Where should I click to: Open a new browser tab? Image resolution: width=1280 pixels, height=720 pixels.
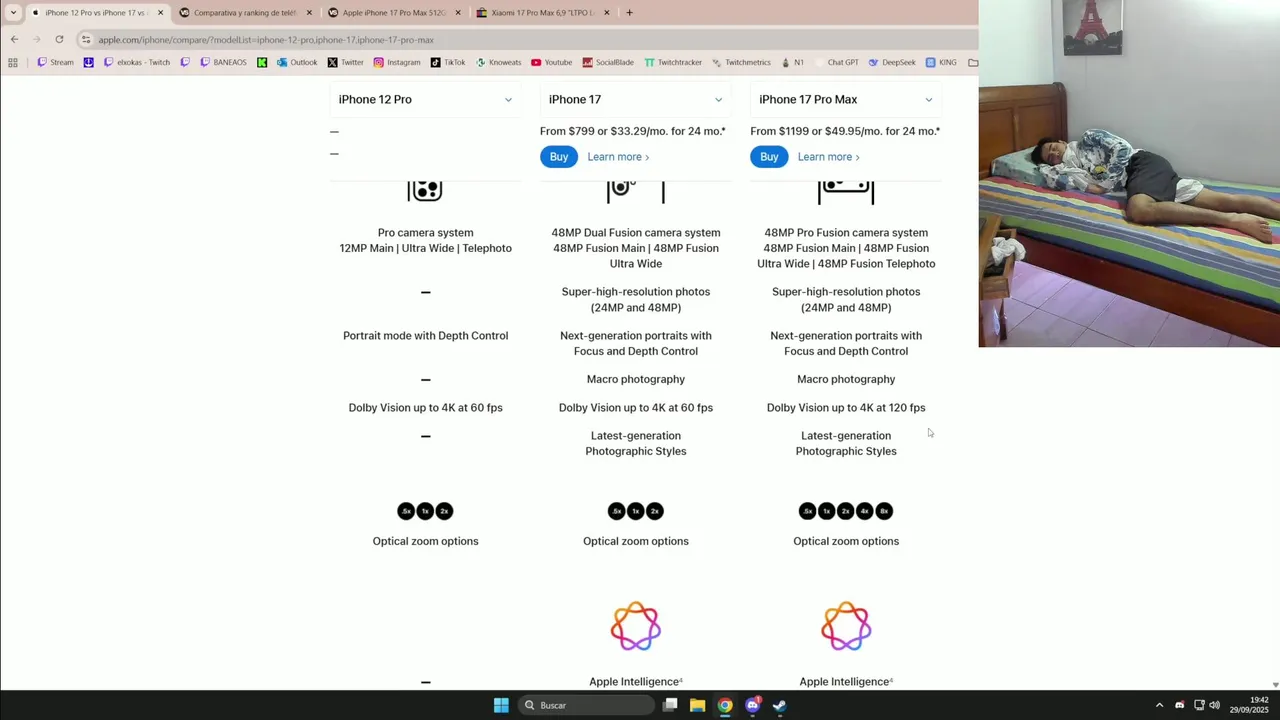(x=629, y=12)
